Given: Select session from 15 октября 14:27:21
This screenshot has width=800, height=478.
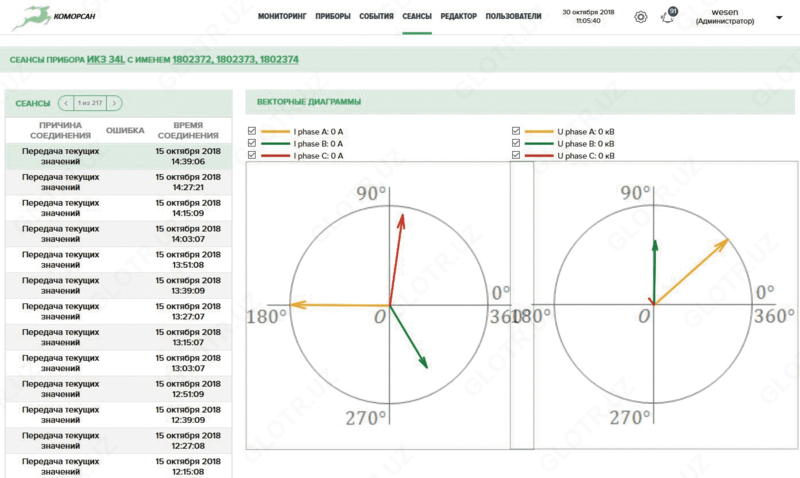Looking at the screenshot, I should [x=119, y=181].
